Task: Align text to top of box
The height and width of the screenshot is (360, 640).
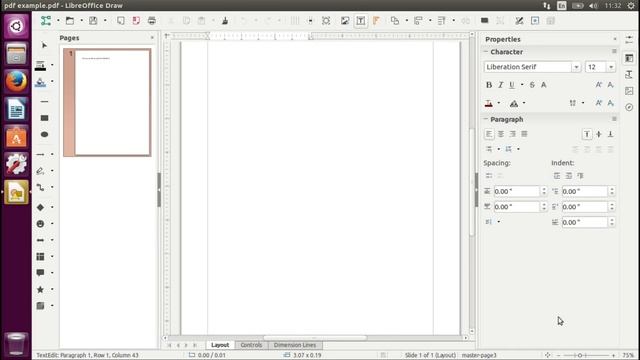Action: 587,134
